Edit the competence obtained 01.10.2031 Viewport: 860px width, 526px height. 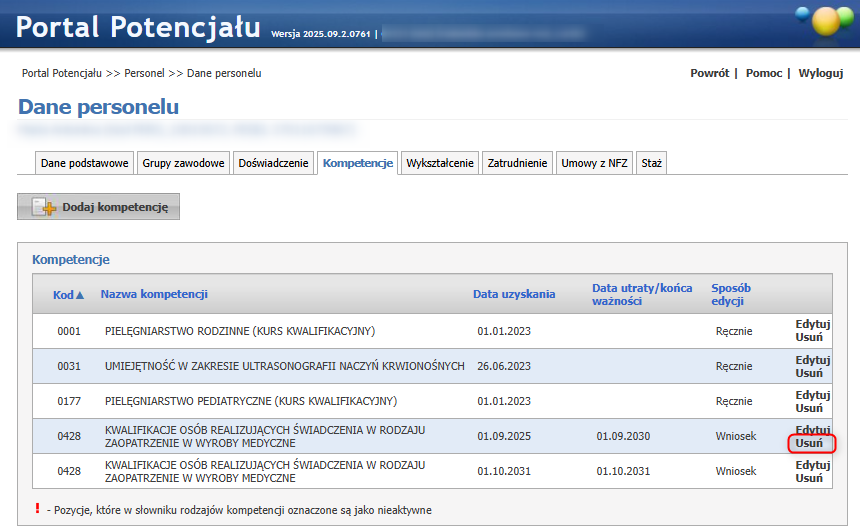[813, 465]
